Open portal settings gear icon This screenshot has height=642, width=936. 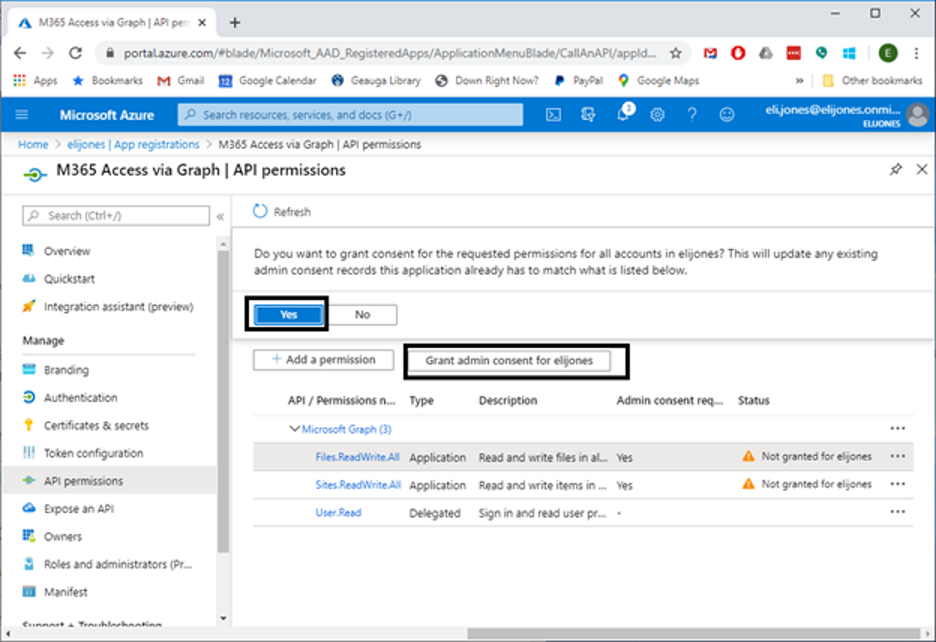tap(657, 115)
